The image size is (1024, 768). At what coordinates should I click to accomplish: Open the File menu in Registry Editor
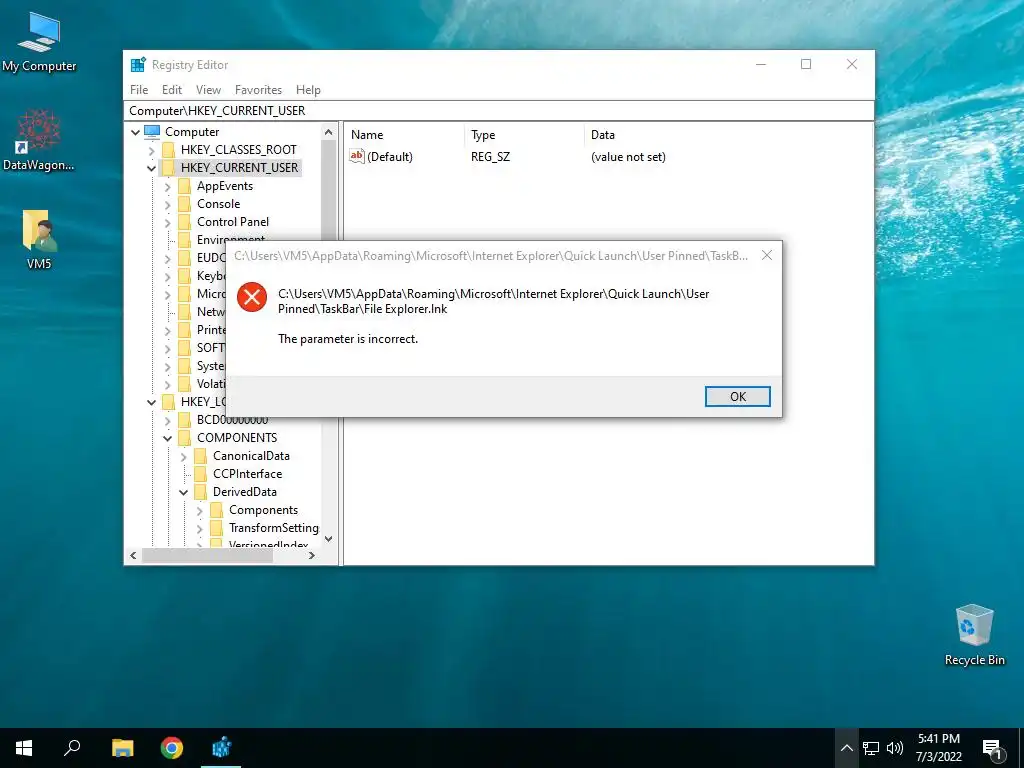138,89
